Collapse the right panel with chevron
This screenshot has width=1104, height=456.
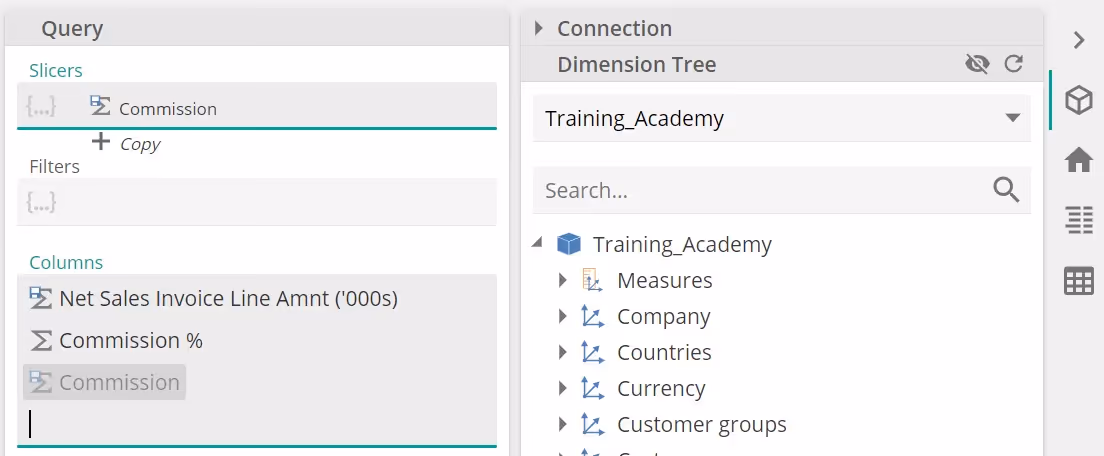[x=1078, y=40]
